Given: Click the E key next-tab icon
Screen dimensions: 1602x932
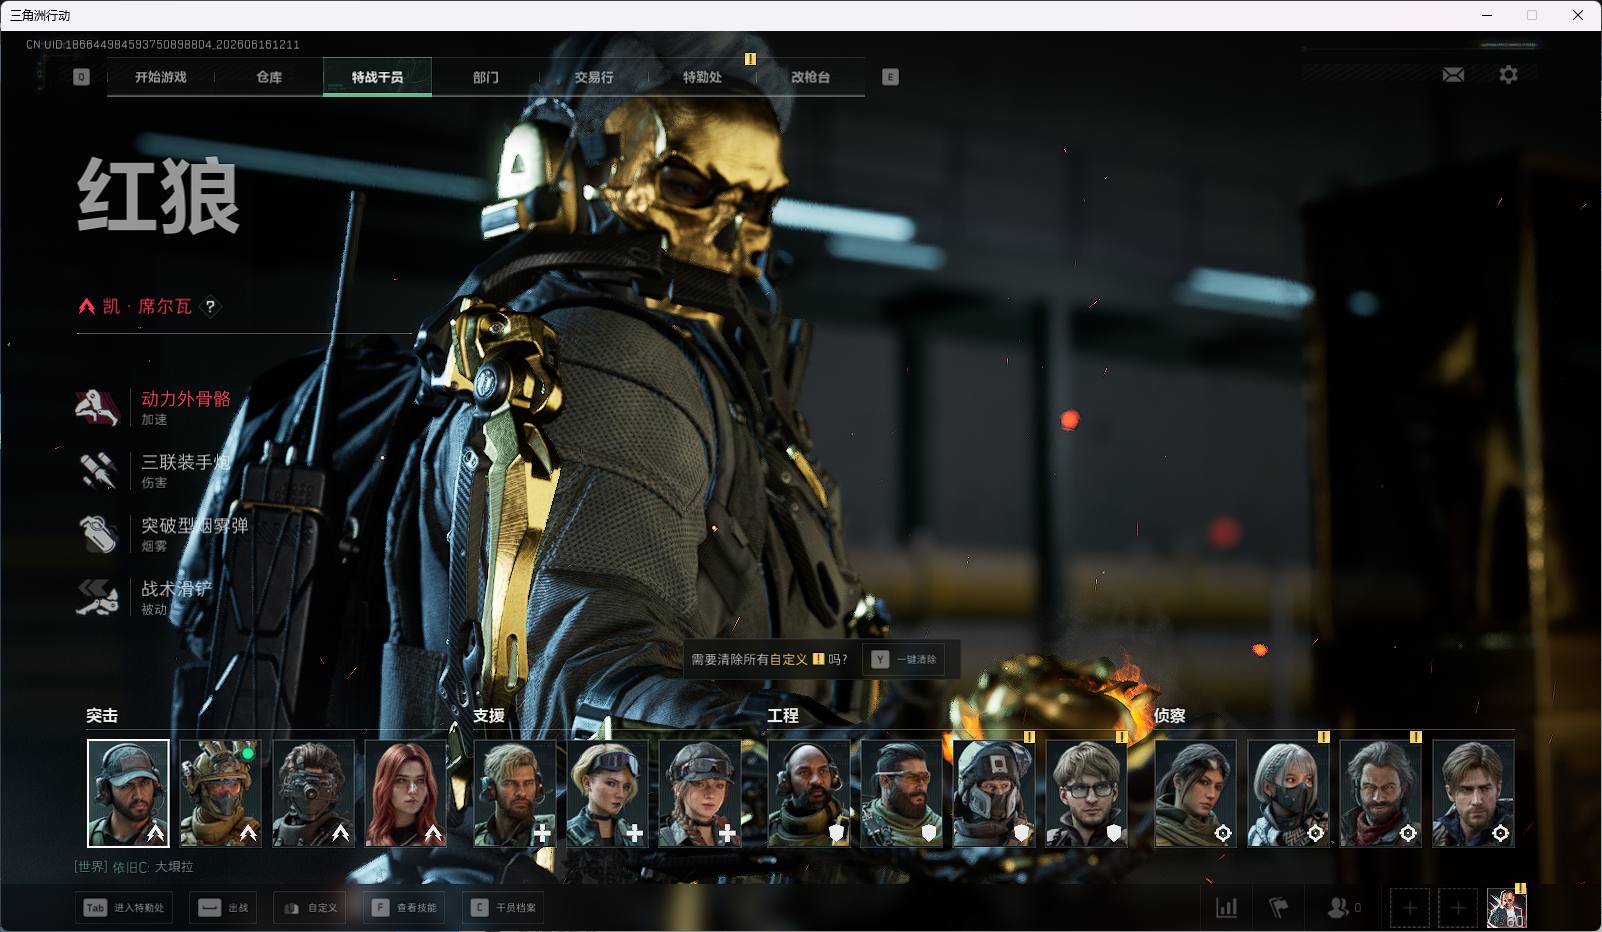Looking at the screenshot, I should click(x=890, y=77).
